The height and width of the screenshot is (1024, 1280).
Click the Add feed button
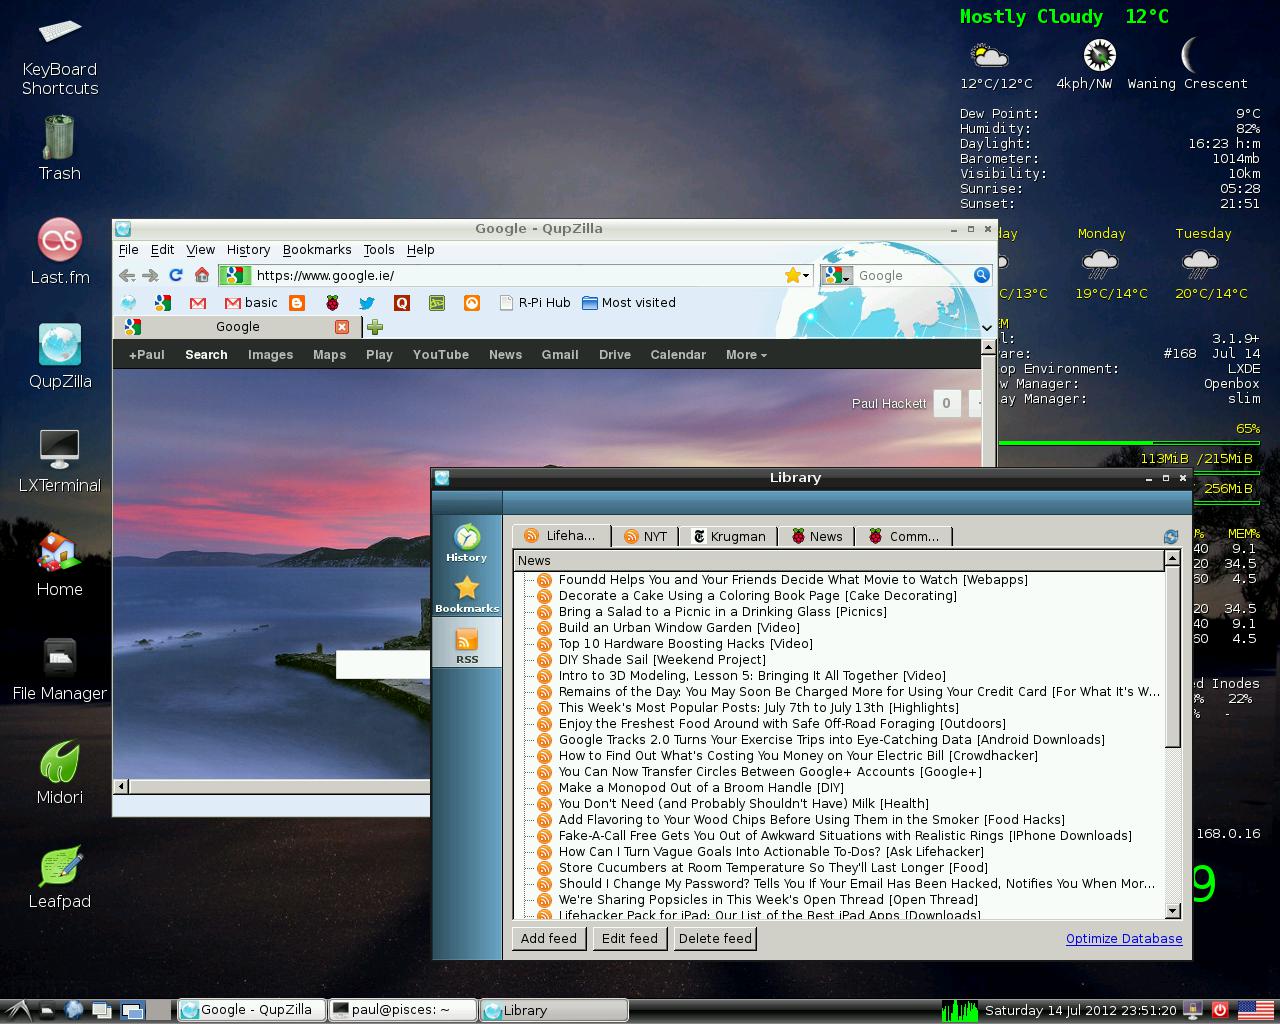[x=549, y=938]
